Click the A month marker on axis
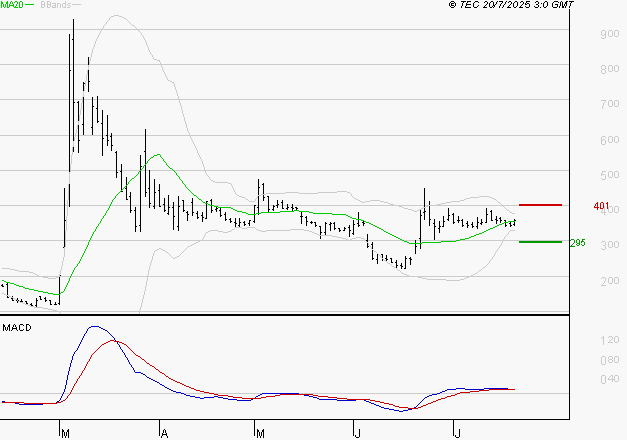This screenshot has height=440, width=627. click(x=164, y=433)
